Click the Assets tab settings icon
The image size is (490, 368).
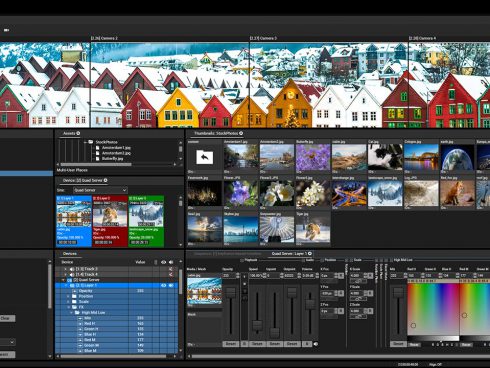78,133
